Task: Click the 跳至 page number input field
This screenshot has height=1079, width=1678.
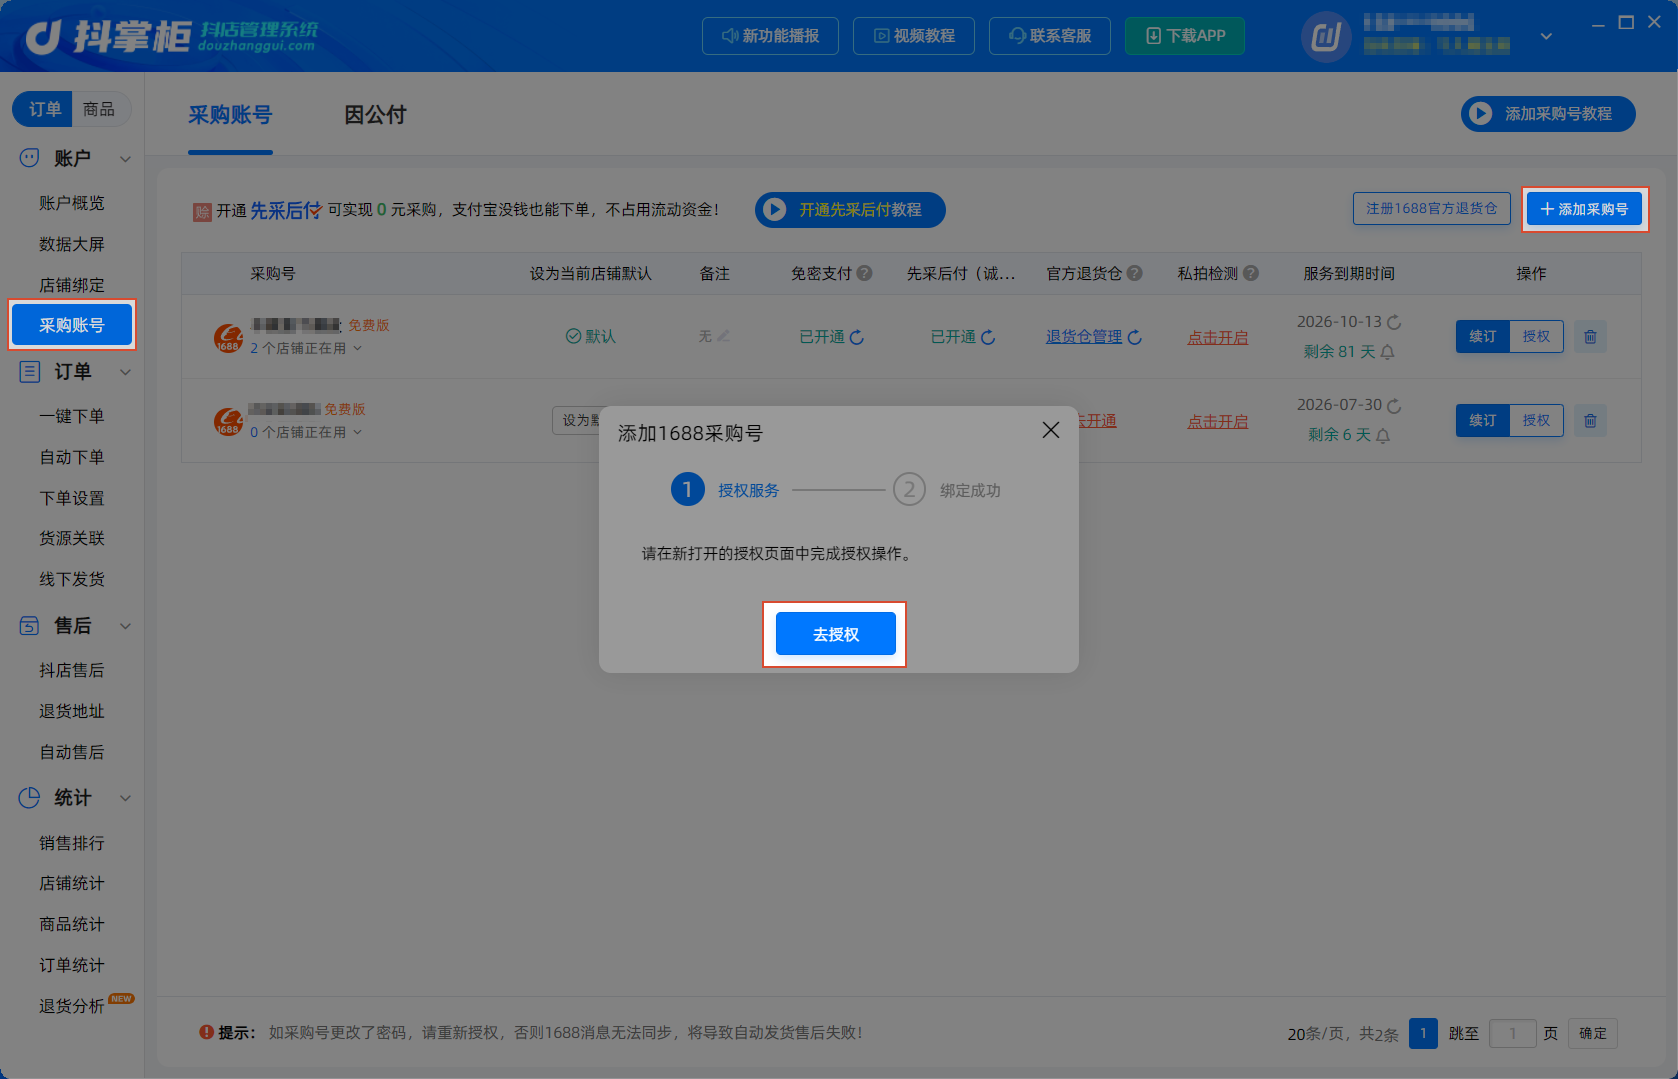Action: [x=1512, y=1033]
